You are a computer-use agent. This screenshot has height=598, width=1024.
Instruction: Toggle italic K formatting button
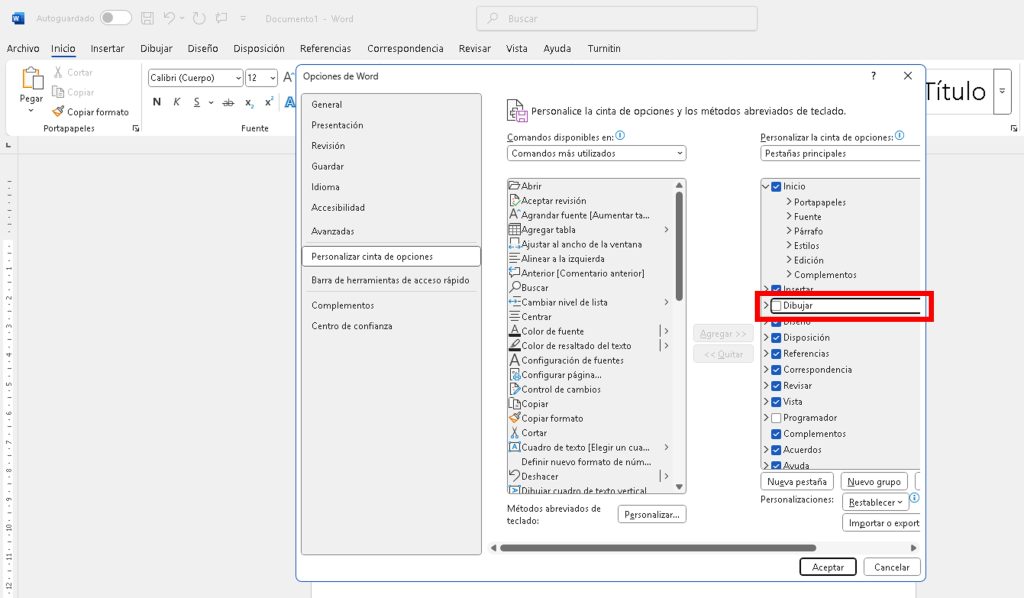(x=177, y=102)
